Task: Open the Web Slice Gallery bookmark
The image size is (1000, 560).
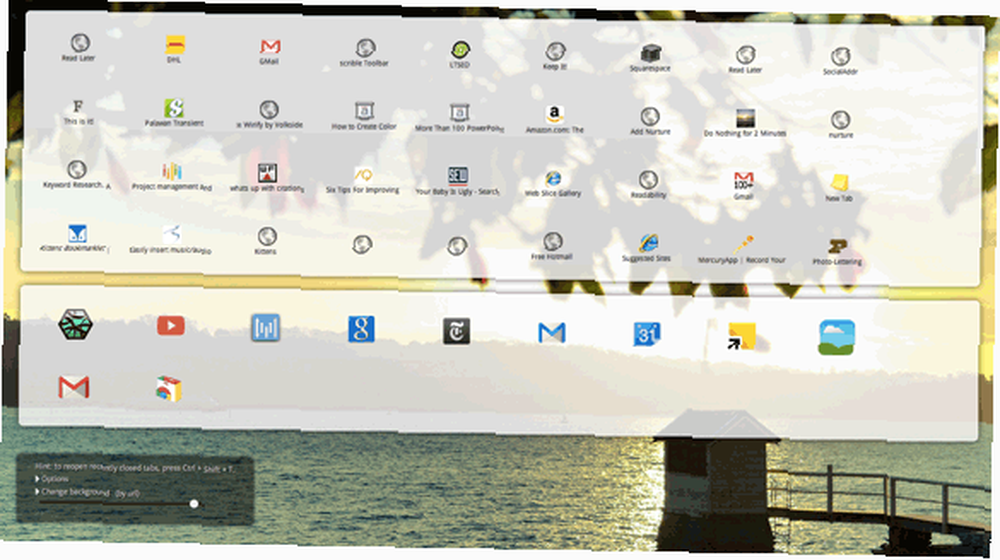Action: 553,183
